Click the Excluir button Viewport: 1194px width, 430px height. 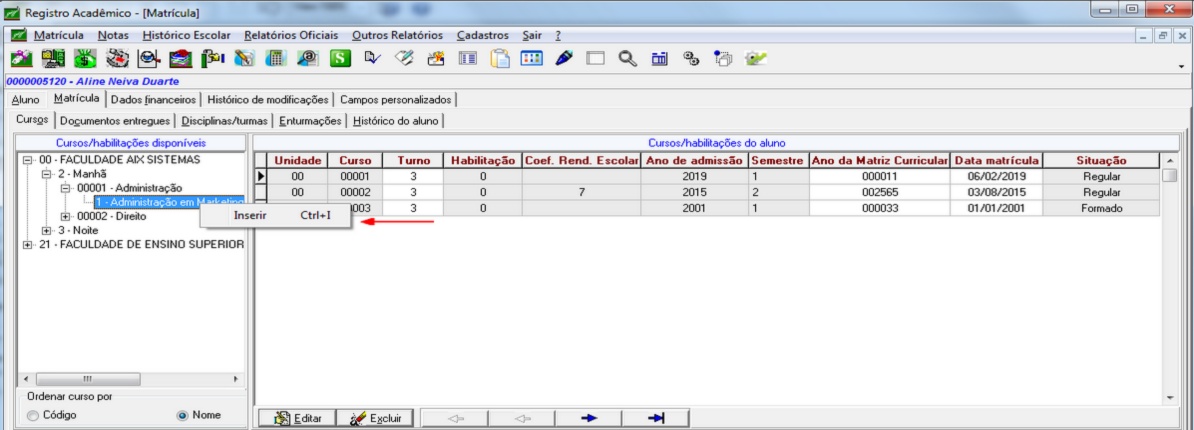(375, 418)
